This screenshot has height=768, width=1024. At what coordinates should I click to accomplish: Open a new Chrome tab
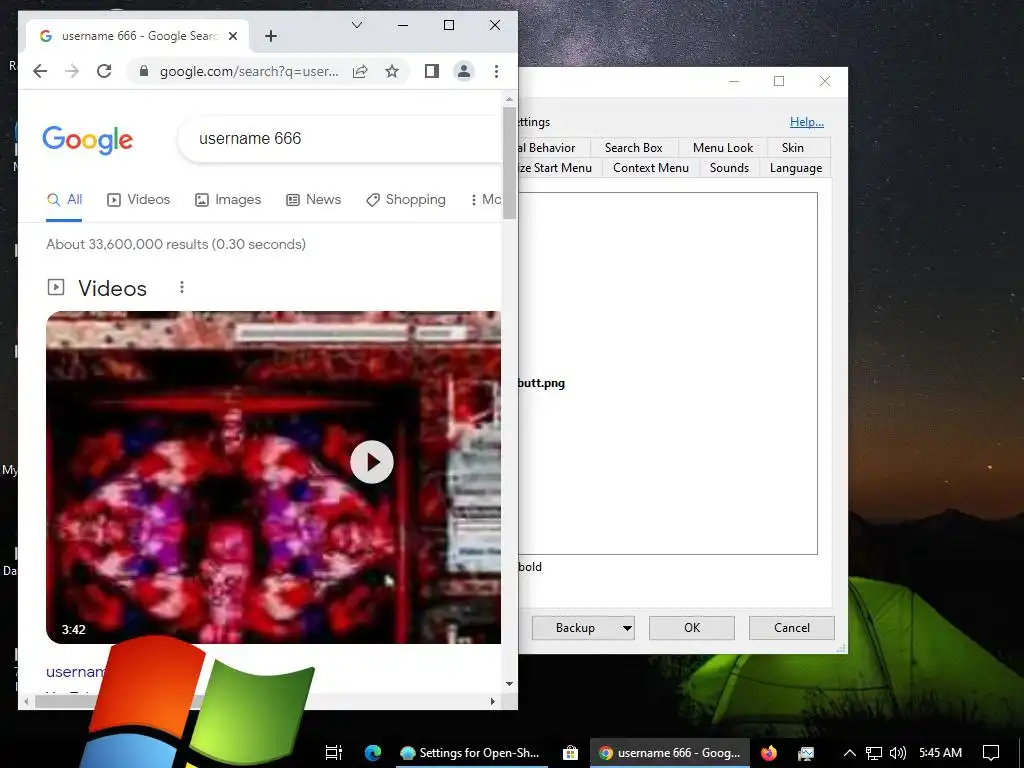click(x=271, y=36)
